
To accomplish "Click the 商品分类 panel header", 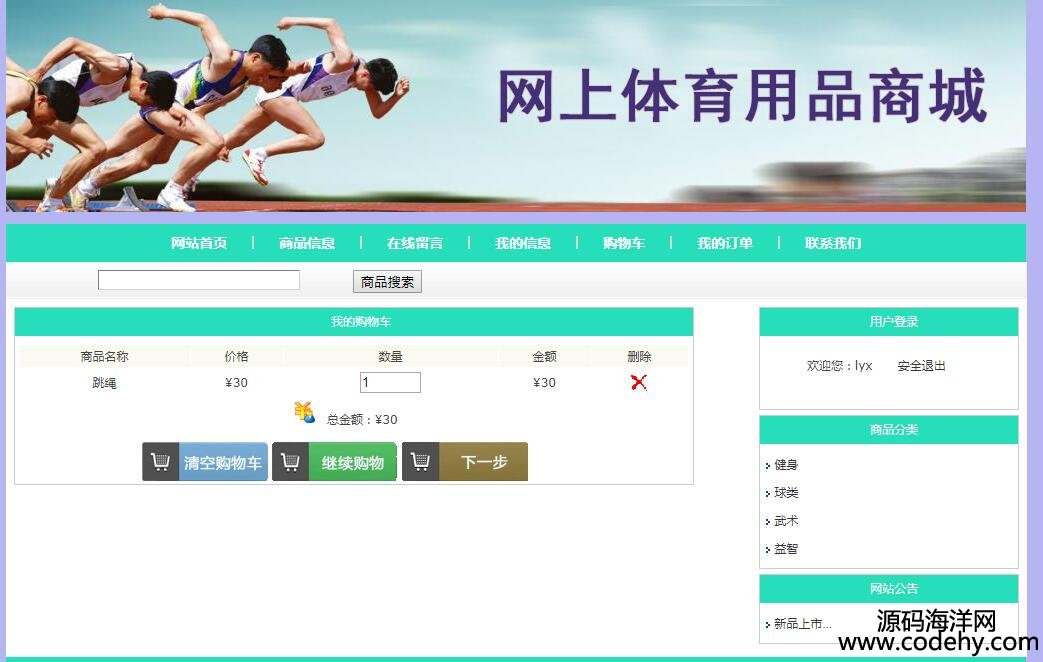I will pyautogui.click(x=889, y=430).
